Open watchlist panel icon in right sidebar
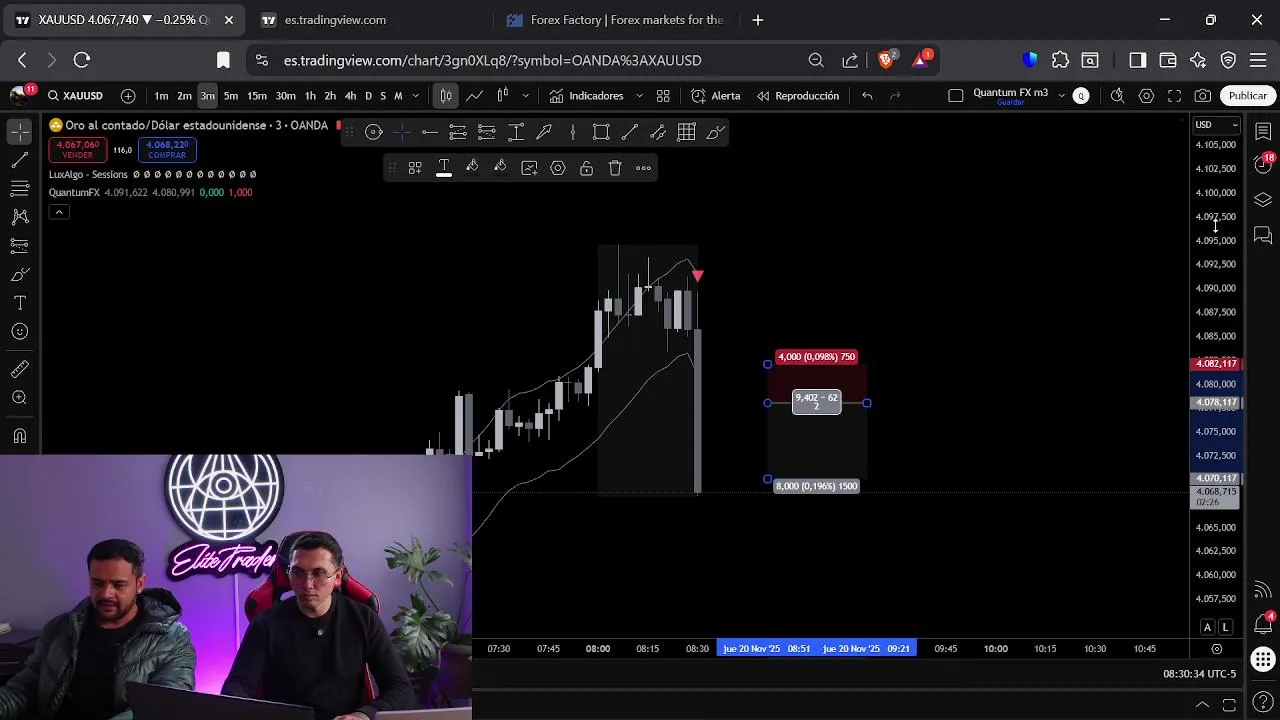Image resolution: width=1280 pixels, height=720 pixels. click(1263, 132)
